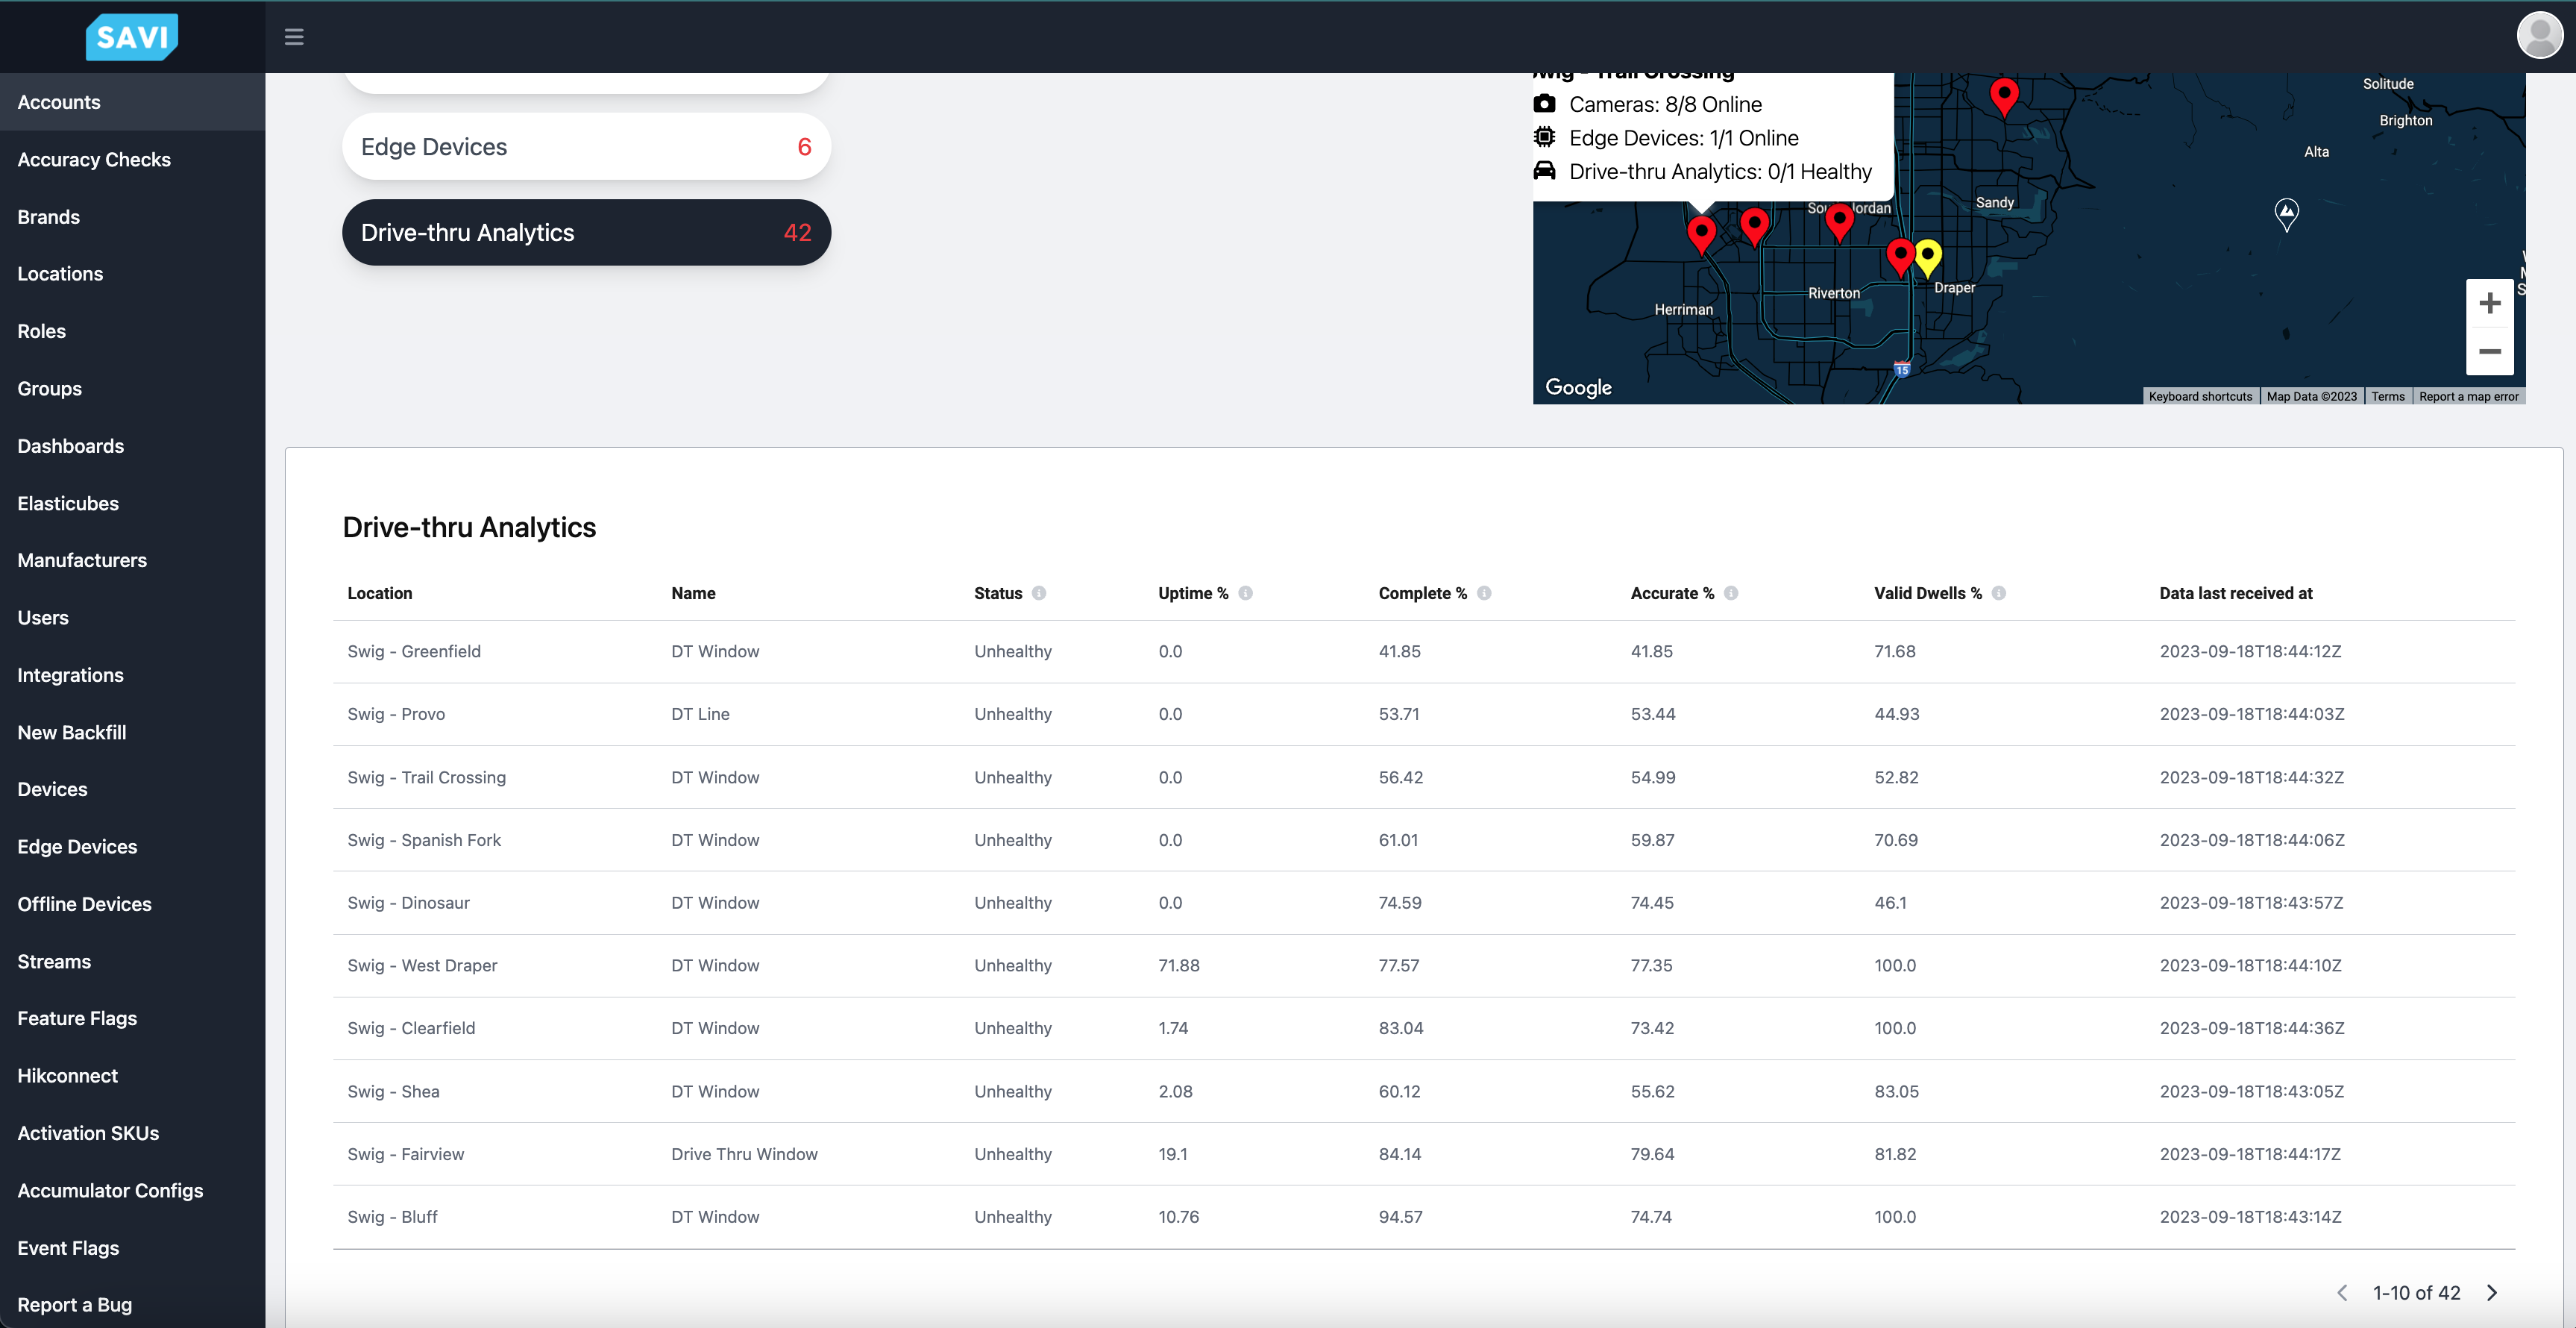Click the SAVI logo
The image size is (2576, 1328).
(x=131, y=37)
